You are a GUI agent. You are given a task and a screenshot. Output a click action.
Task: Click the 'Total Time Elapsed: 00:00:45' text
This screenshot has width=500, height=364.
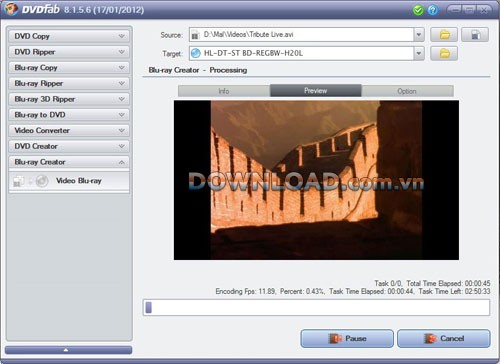coord(448,284)
